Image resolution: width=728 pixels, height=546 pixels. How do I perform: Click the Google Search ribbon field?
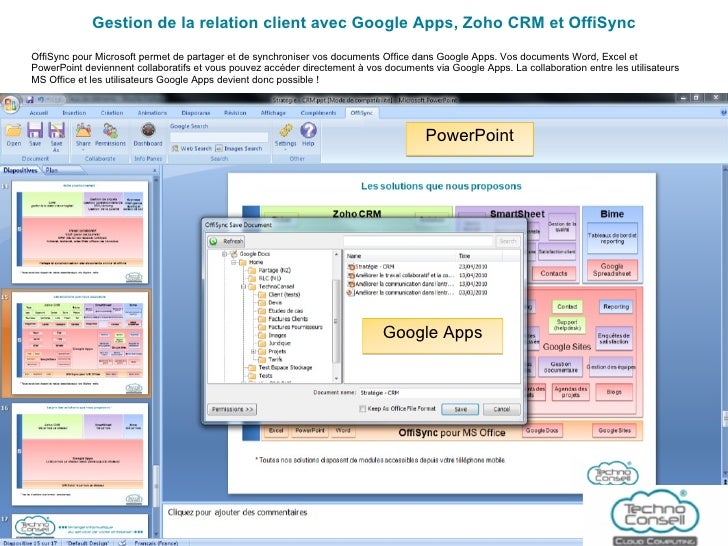pos(219,137)
